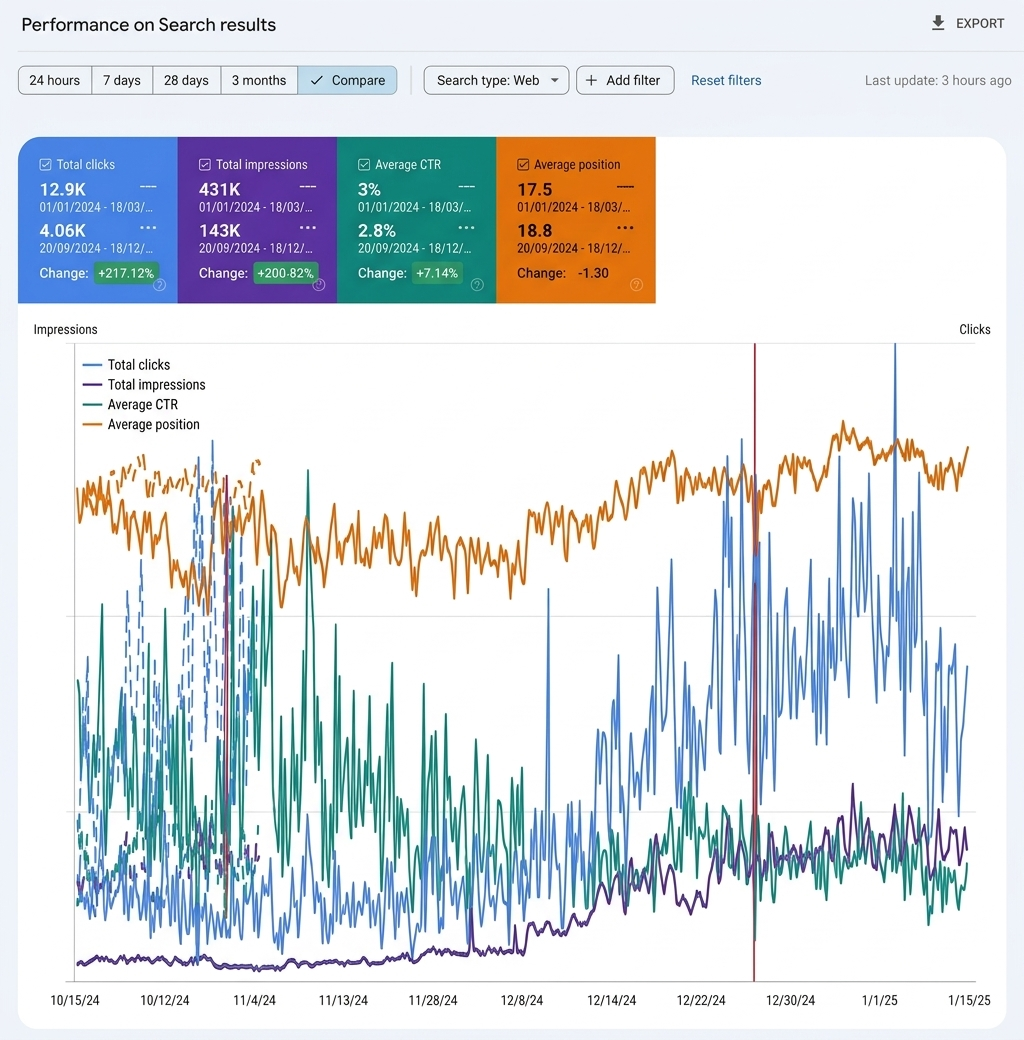Click the 431K impressions value
Screen dimensions: 1024x1040
pos(220,190)
